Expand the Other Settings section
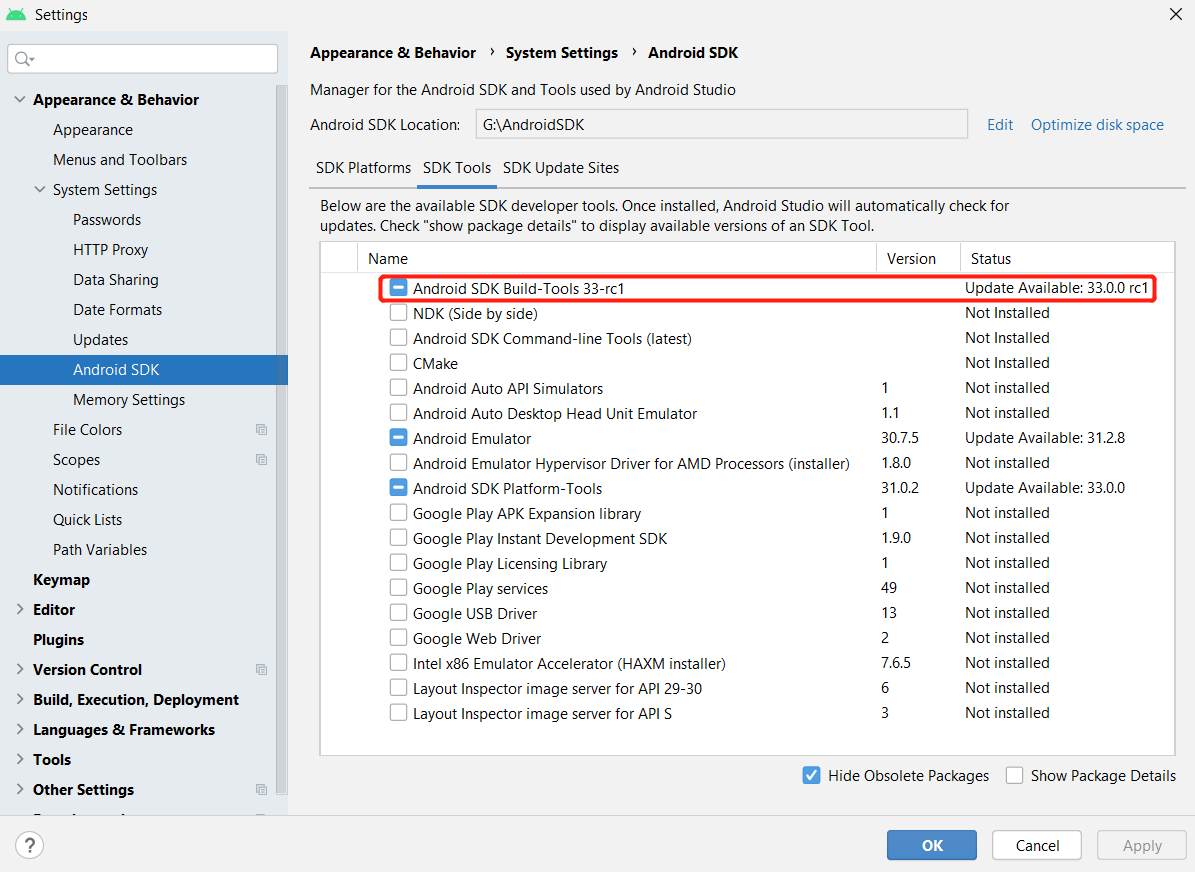Screen dimensions: 1195x872 [20, 790]
